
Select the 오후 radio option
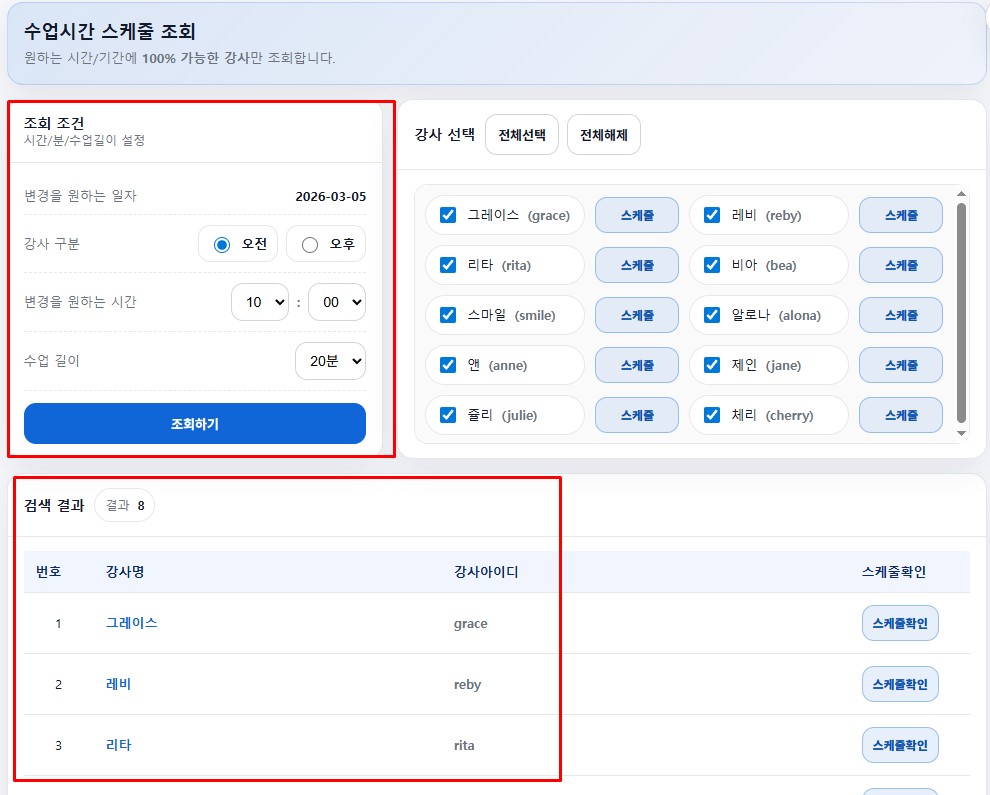tap(310, 244)
